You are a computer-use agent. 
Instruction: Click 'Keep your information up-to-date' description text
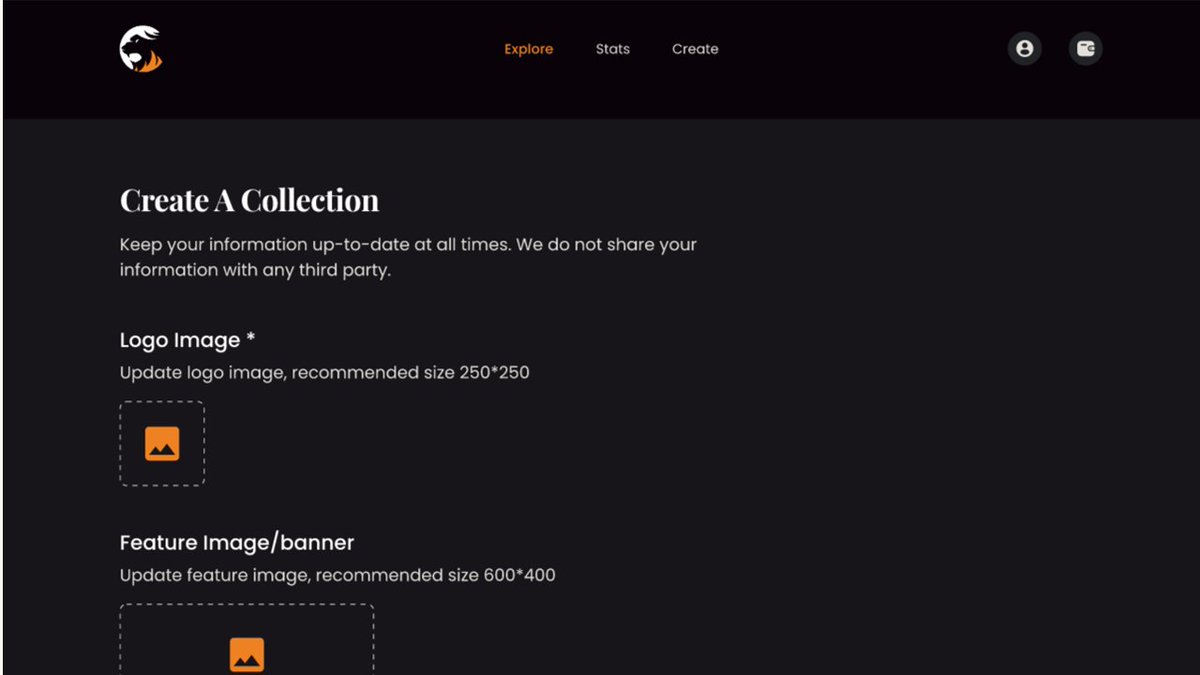[x=408, y=257]
